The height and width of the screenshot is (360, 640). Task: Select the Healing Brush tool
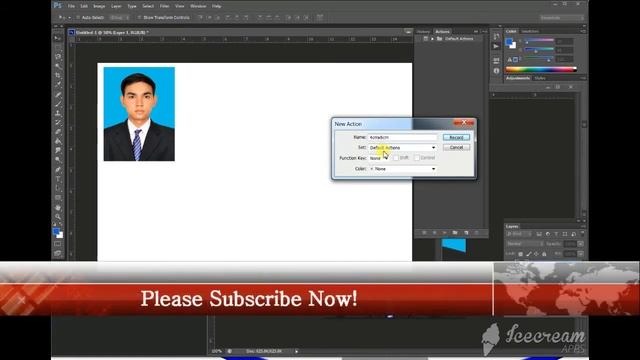(58, 95)
